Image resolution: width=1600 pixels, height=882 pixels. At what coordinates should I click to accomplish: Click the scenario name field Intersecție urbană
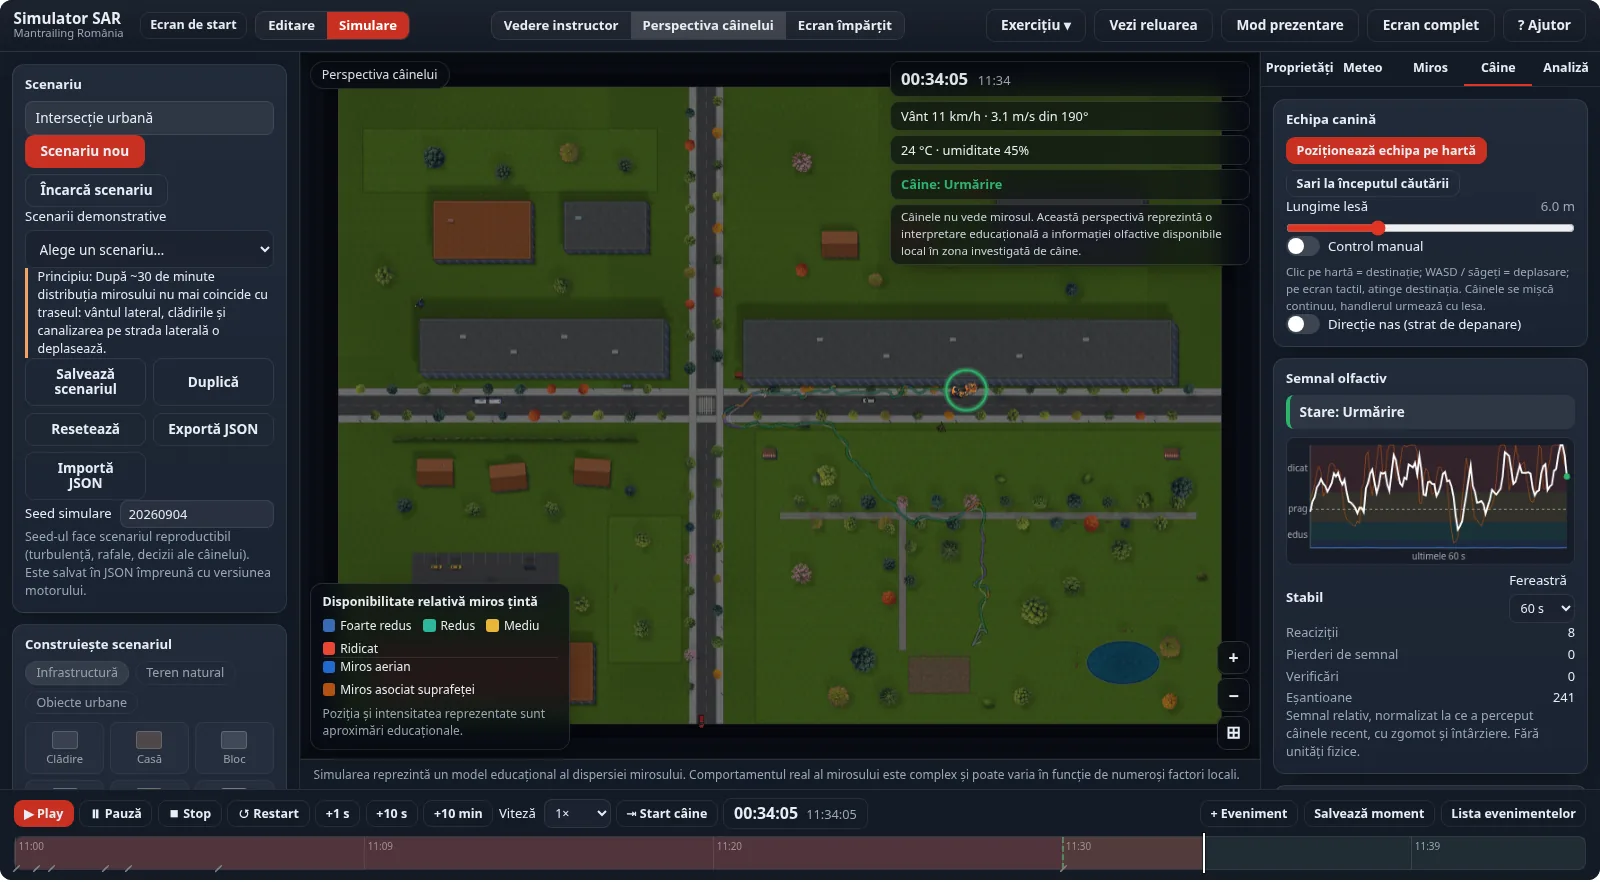coord(149,118)
